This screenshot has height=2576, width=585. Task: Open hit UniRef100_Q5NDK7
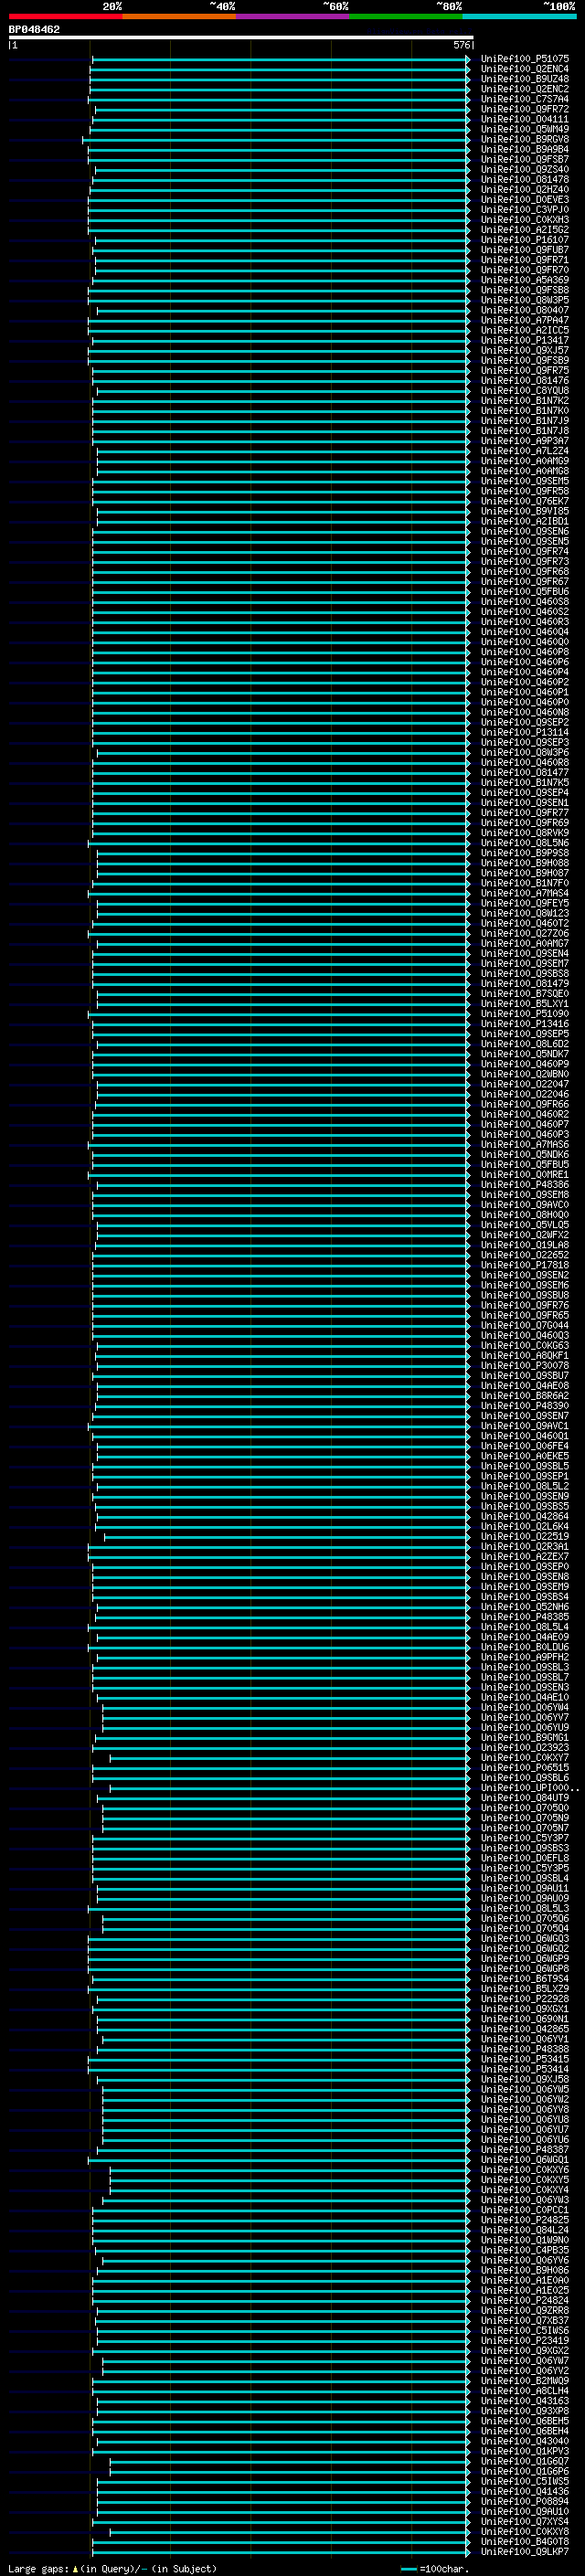pos(525,1054)
